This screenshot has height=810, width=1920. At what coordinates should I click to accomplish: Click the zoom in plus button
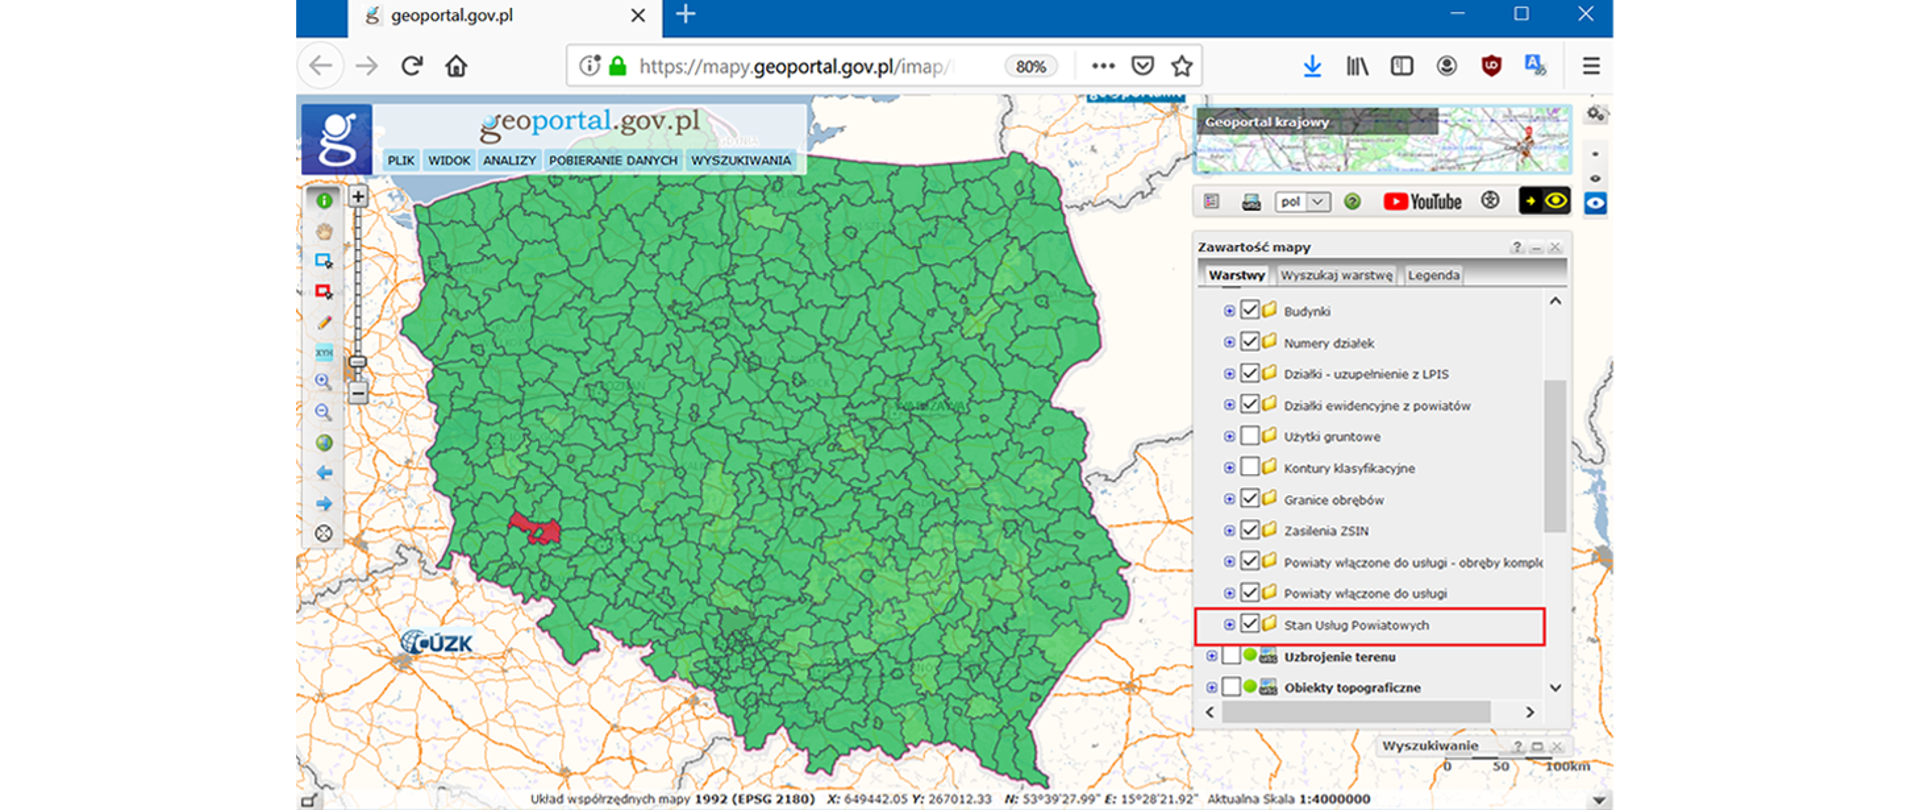pyautogui.click(x=357, y=197)
